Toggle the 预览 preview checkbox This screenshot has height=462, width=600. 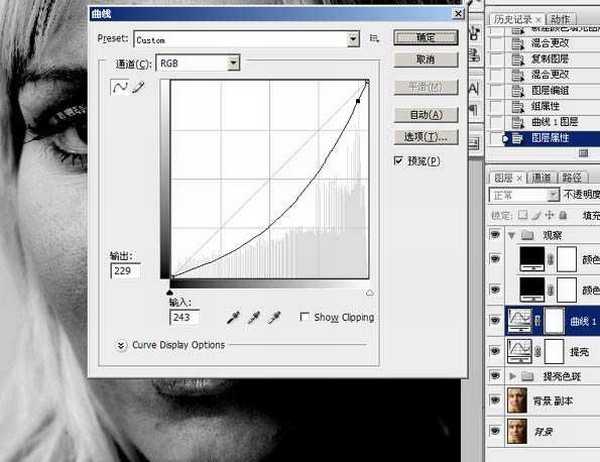[399, 160]
